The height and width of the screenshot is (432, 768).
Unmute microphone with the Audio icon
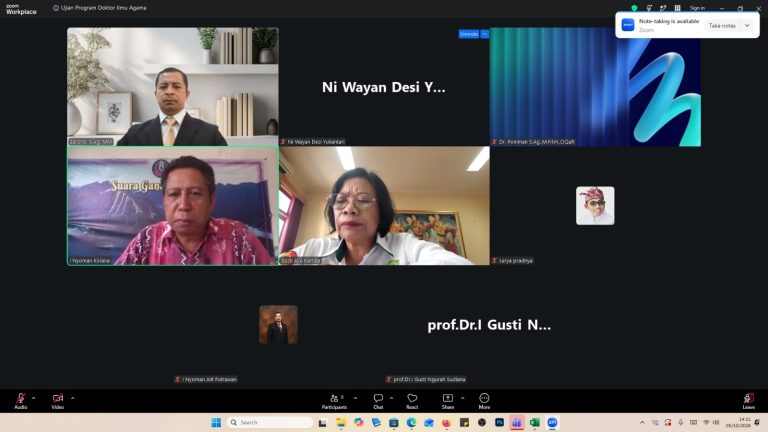click(21, 401)
